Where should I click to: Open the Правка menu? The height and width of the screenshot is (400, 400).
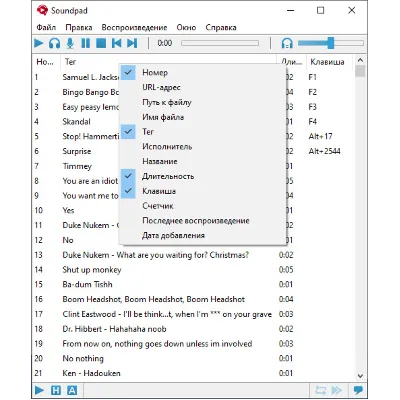(79, 27)
